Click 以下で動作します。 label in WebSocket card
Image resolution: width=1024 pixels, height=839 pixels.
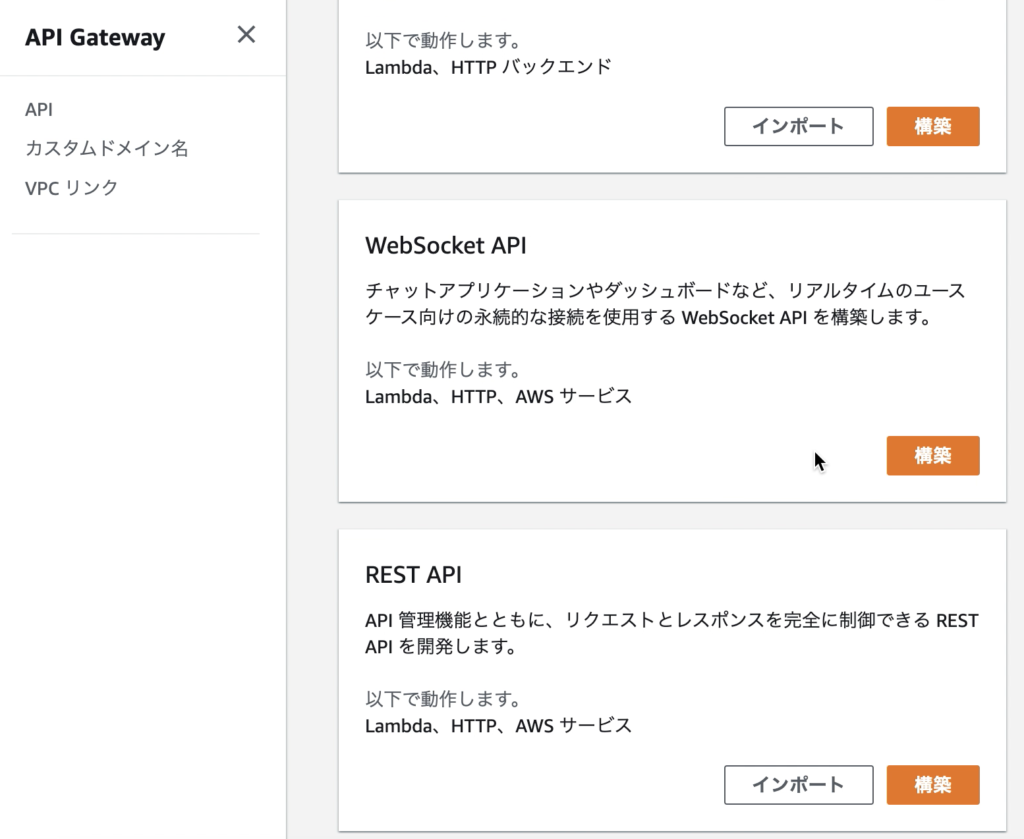click(x=443, y=370)
